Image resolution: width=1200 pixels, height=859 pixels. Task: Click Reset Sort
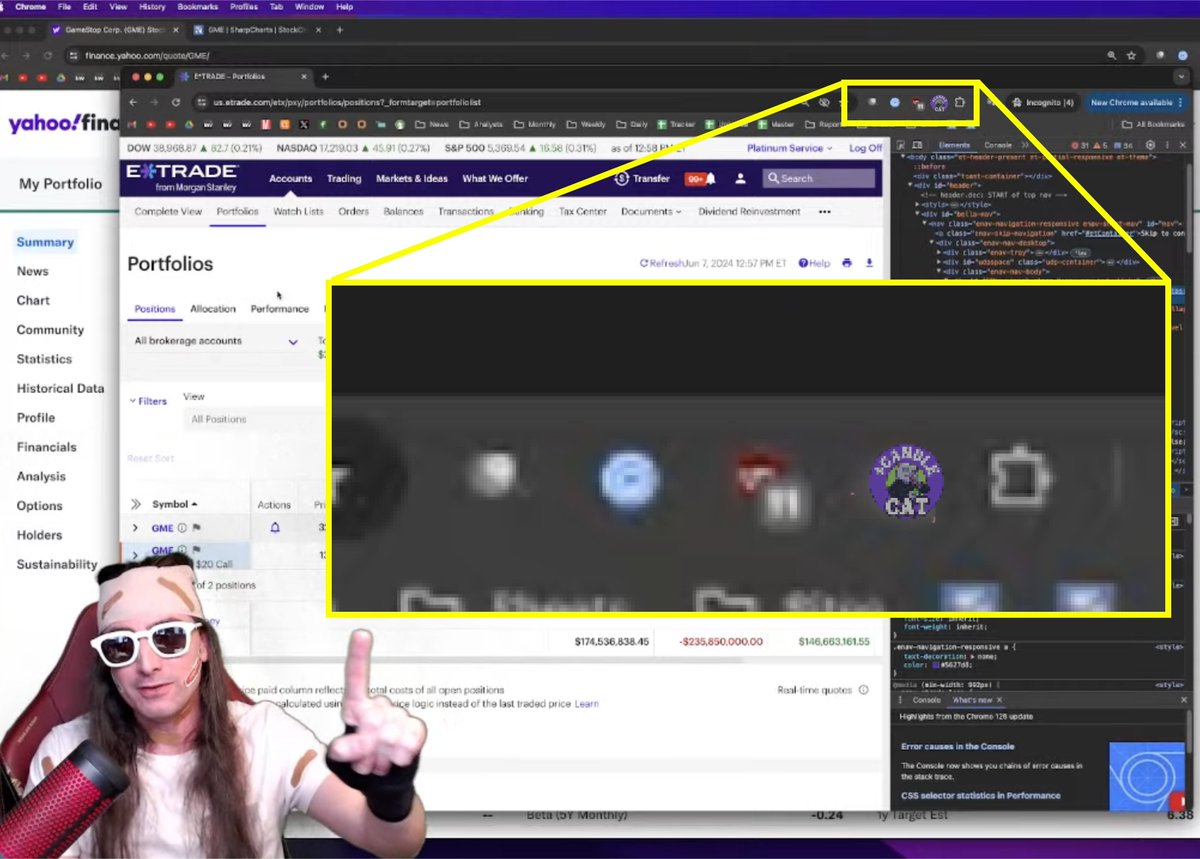pos(150,459)
